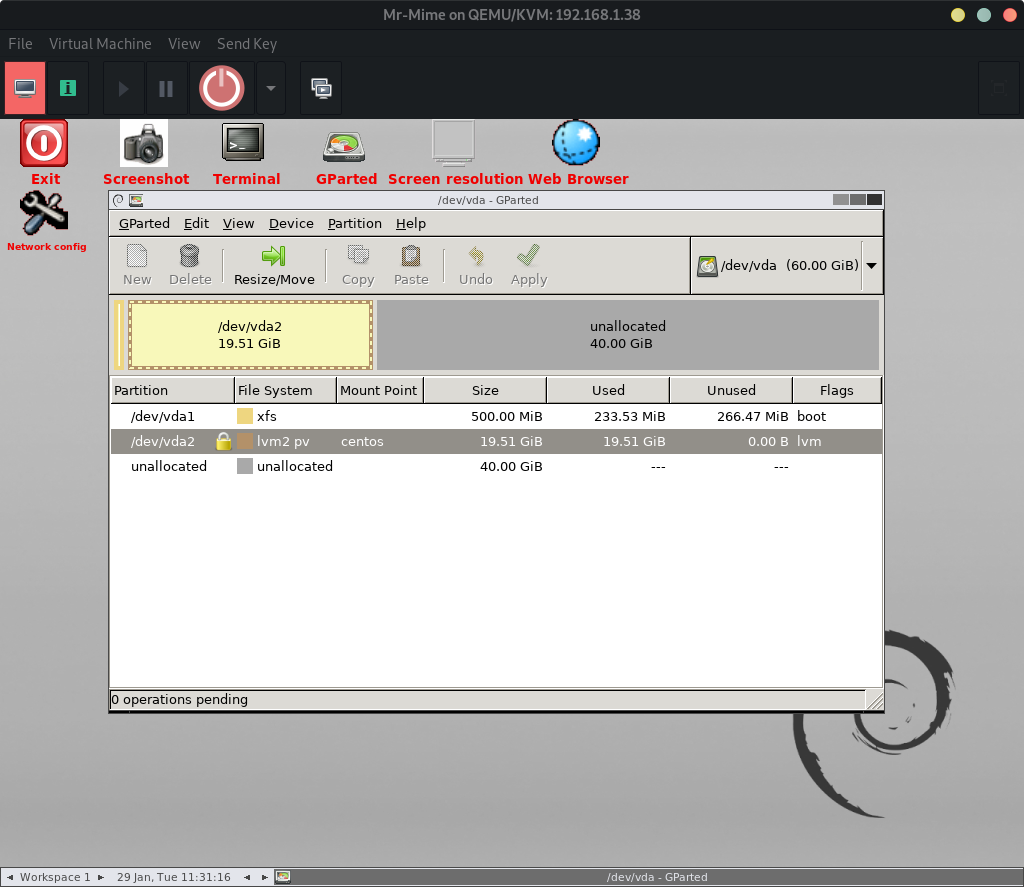Open the Device menu in GParted
Image resolution: width=1024 pixels, height=887 pixels.
tap(291, 223)
